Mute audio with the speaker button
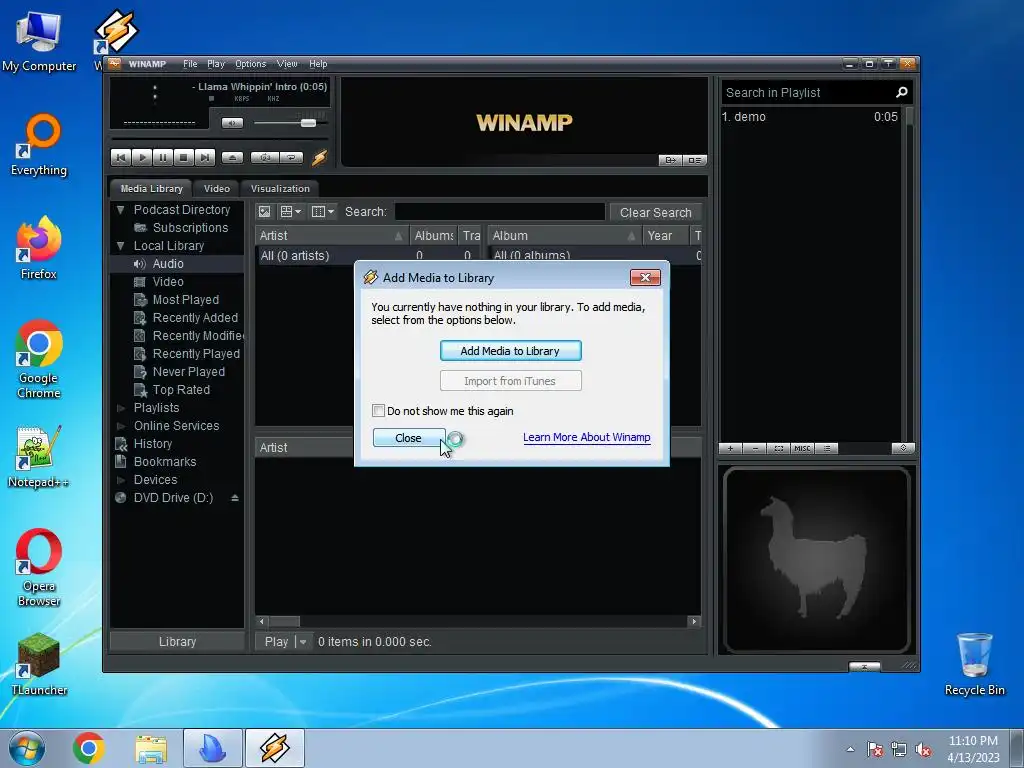This screenshot has width=1024, height=768. pos(232,123)
